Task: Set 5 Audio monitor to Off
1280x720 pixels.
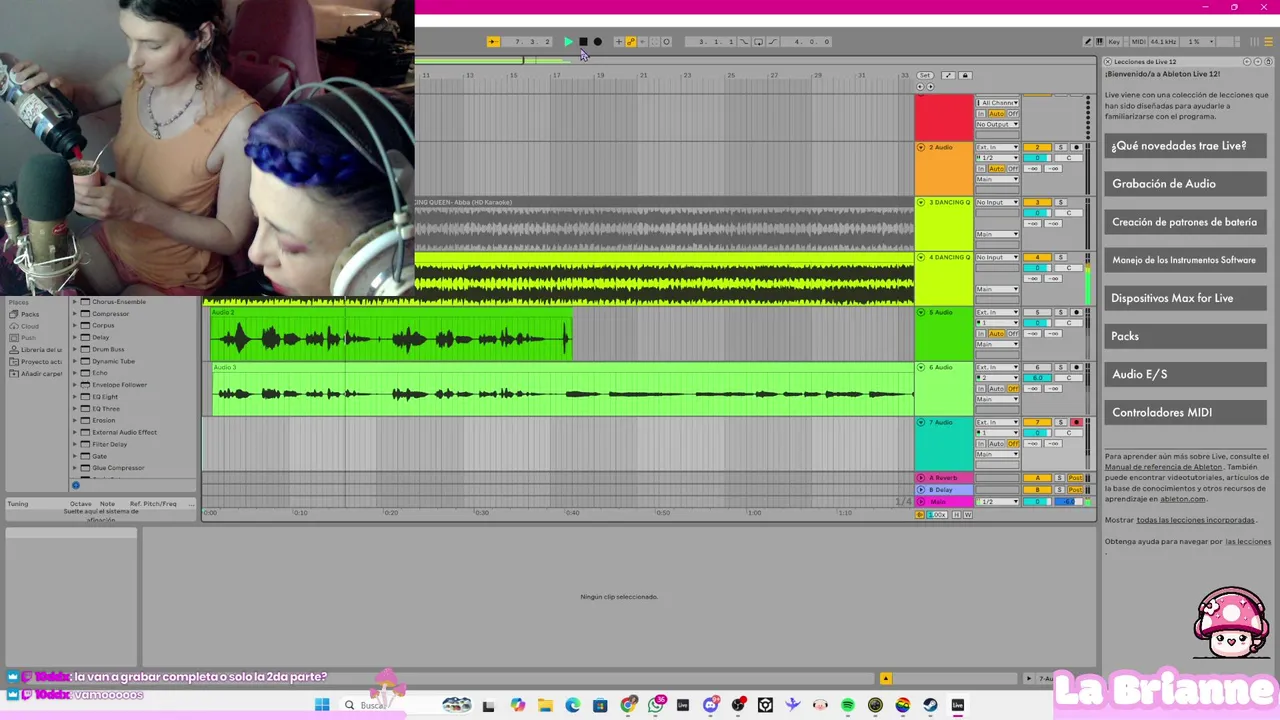Action: [x=1013, y=334]
